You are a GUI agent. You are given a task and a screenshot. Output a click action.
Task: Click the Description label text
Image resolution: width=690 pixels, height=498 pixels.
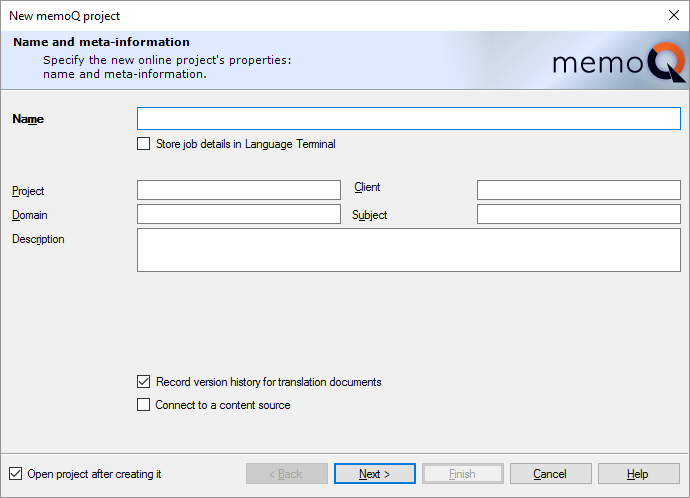(38, 239)
